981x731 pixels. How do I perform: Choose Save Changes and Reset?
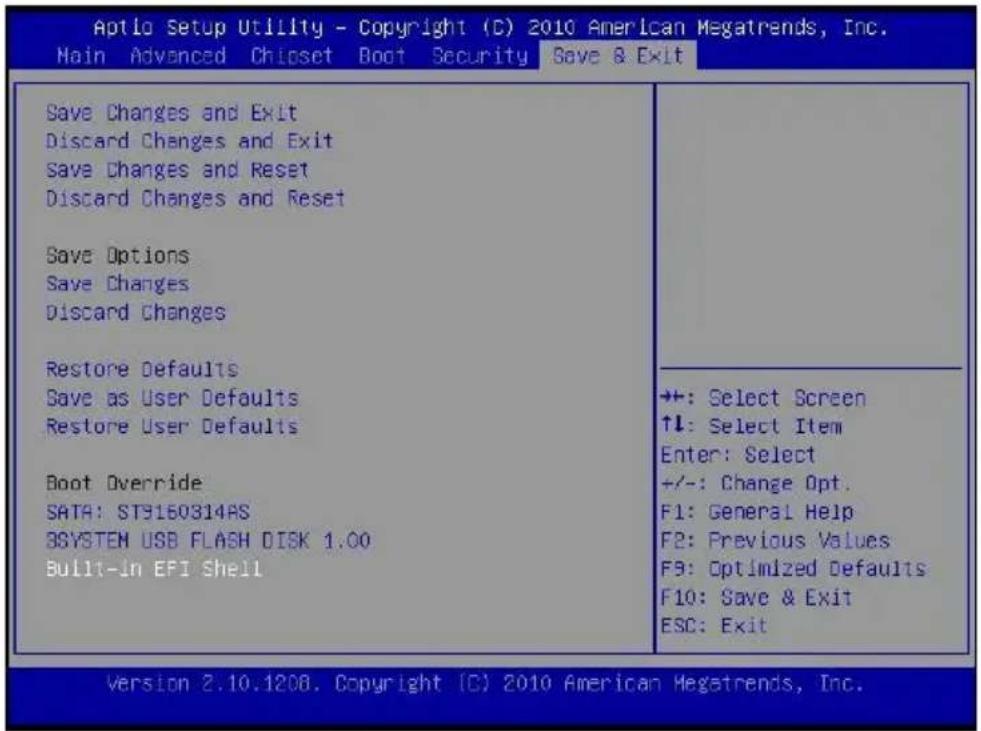click(177, 170)
